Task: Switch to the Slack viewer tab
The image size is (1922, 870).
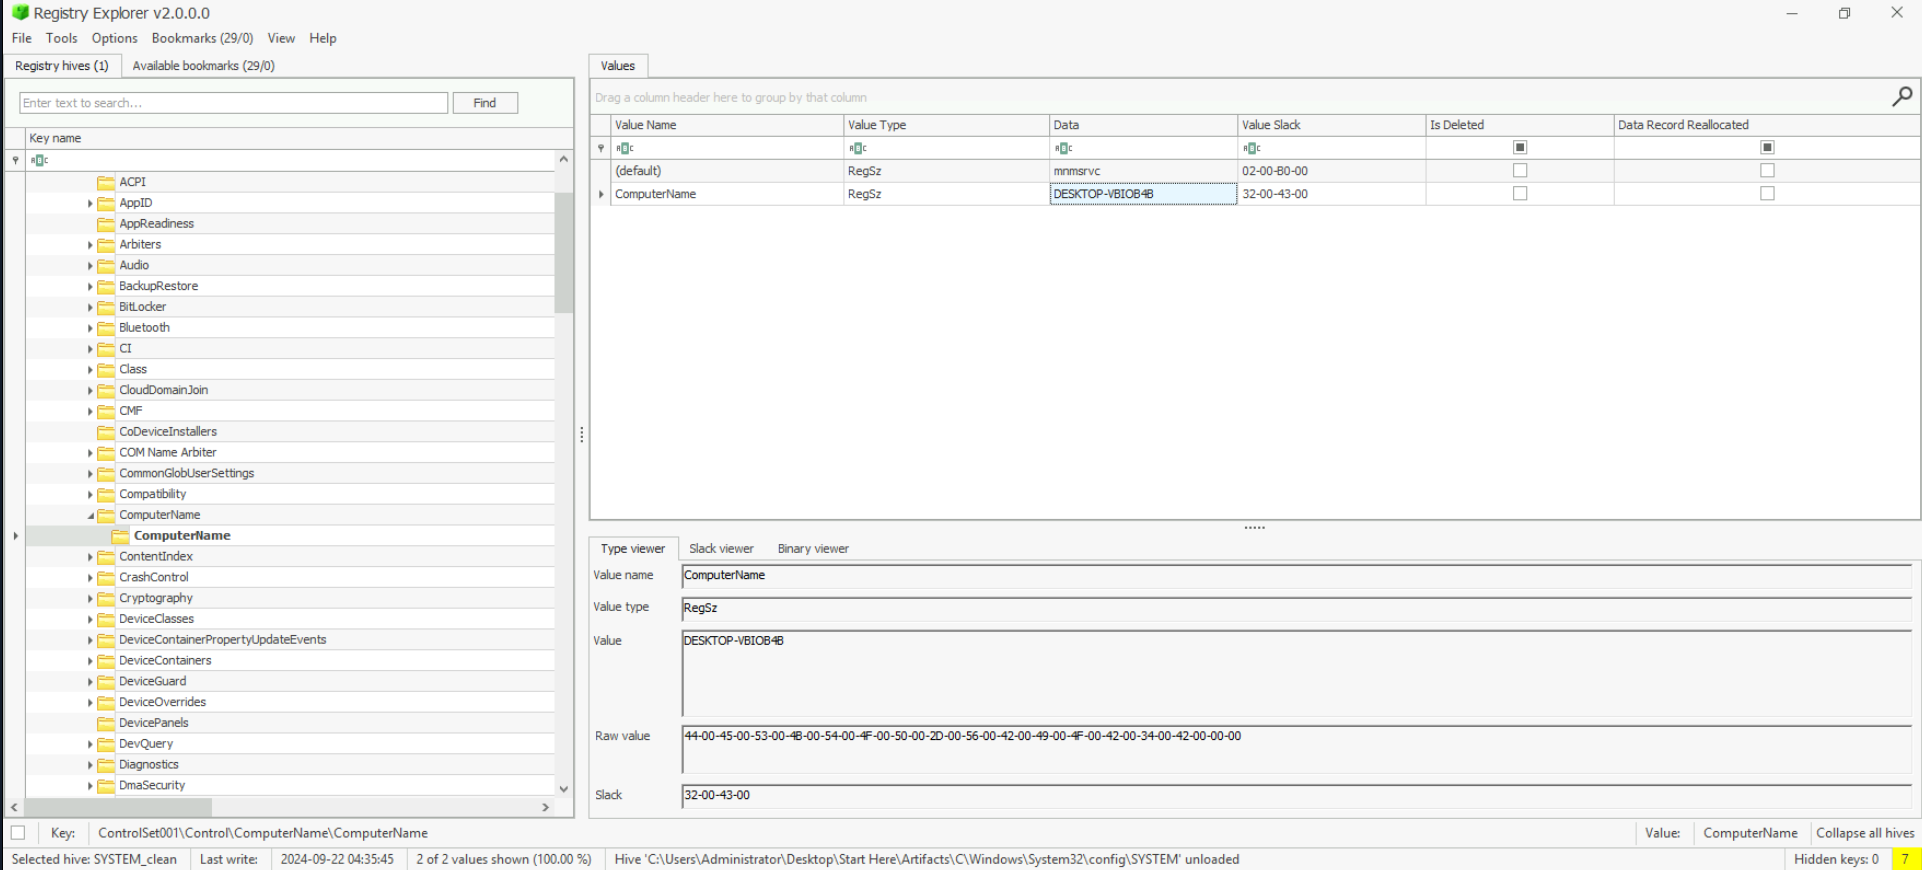Action: click(x=721, y=549)
